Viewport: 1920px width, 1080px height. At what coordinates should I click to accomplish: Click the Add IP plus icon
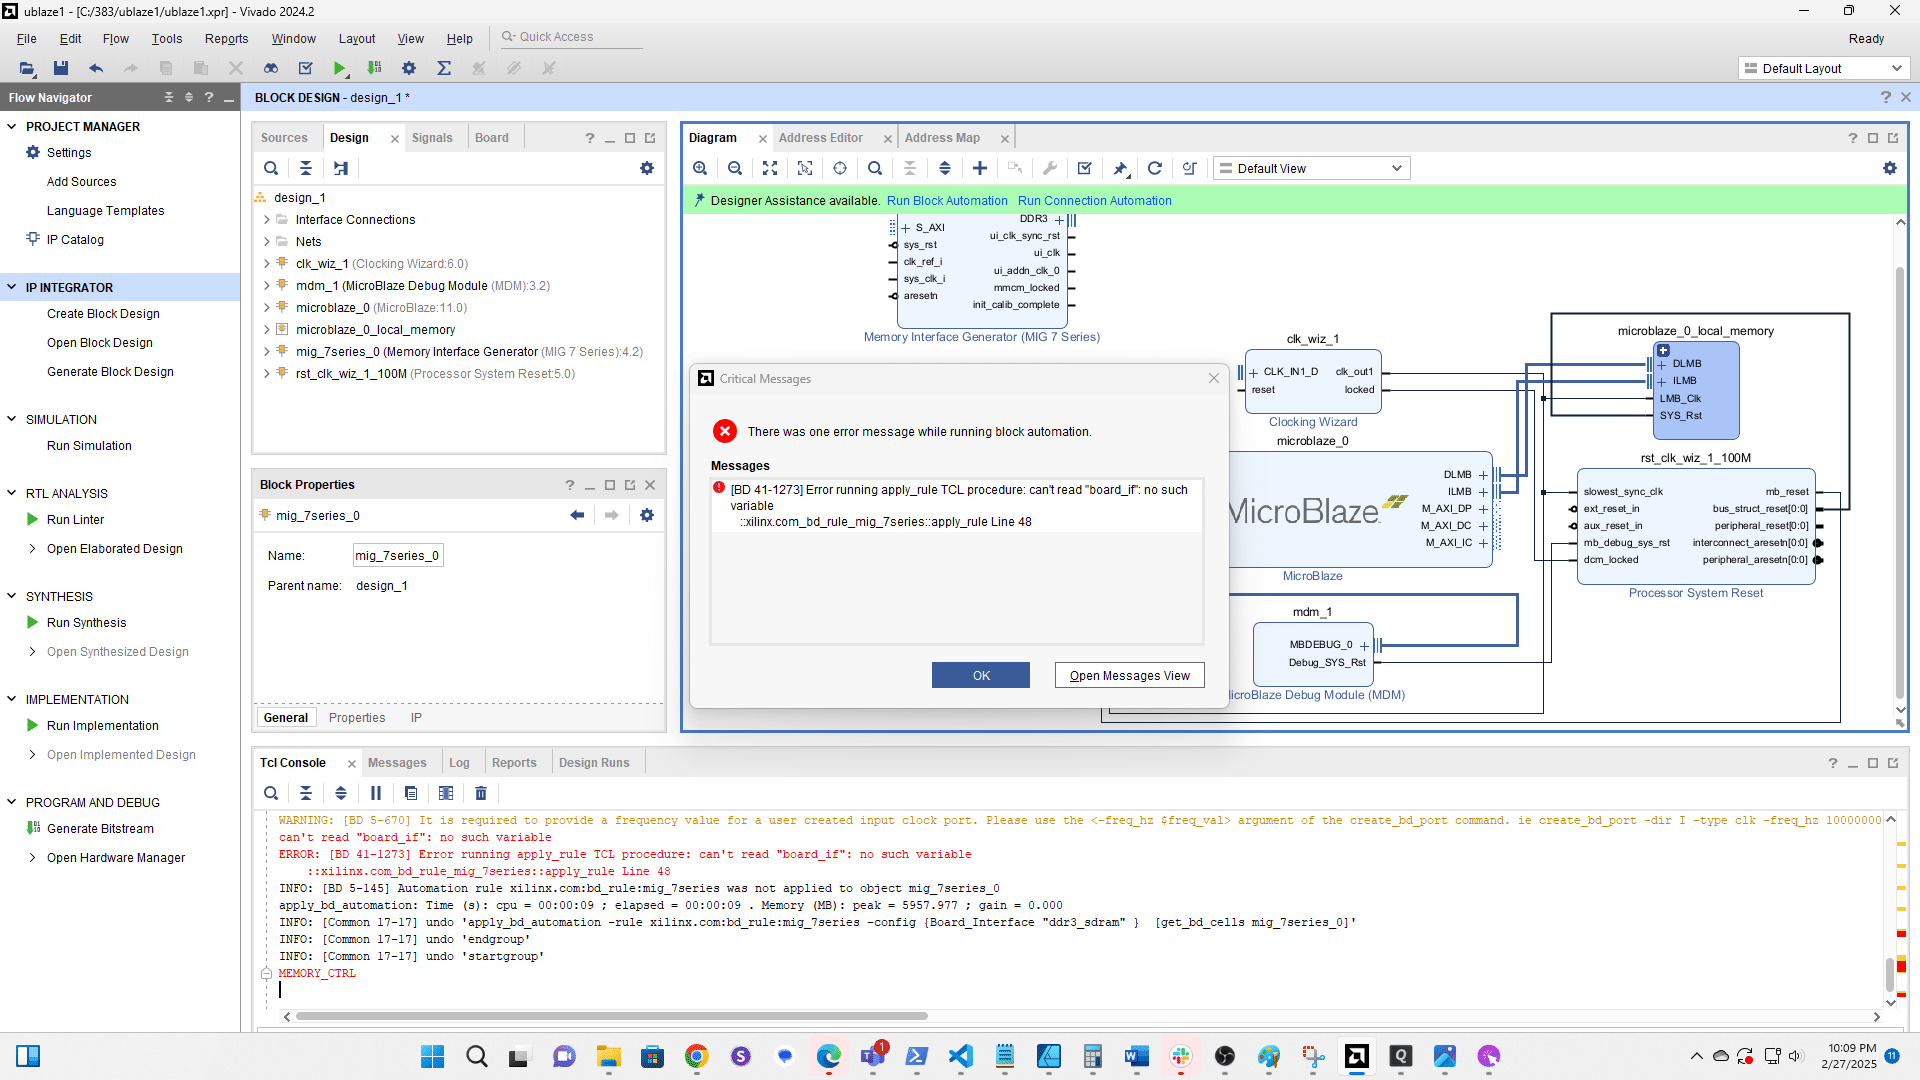tap(980, 168)
